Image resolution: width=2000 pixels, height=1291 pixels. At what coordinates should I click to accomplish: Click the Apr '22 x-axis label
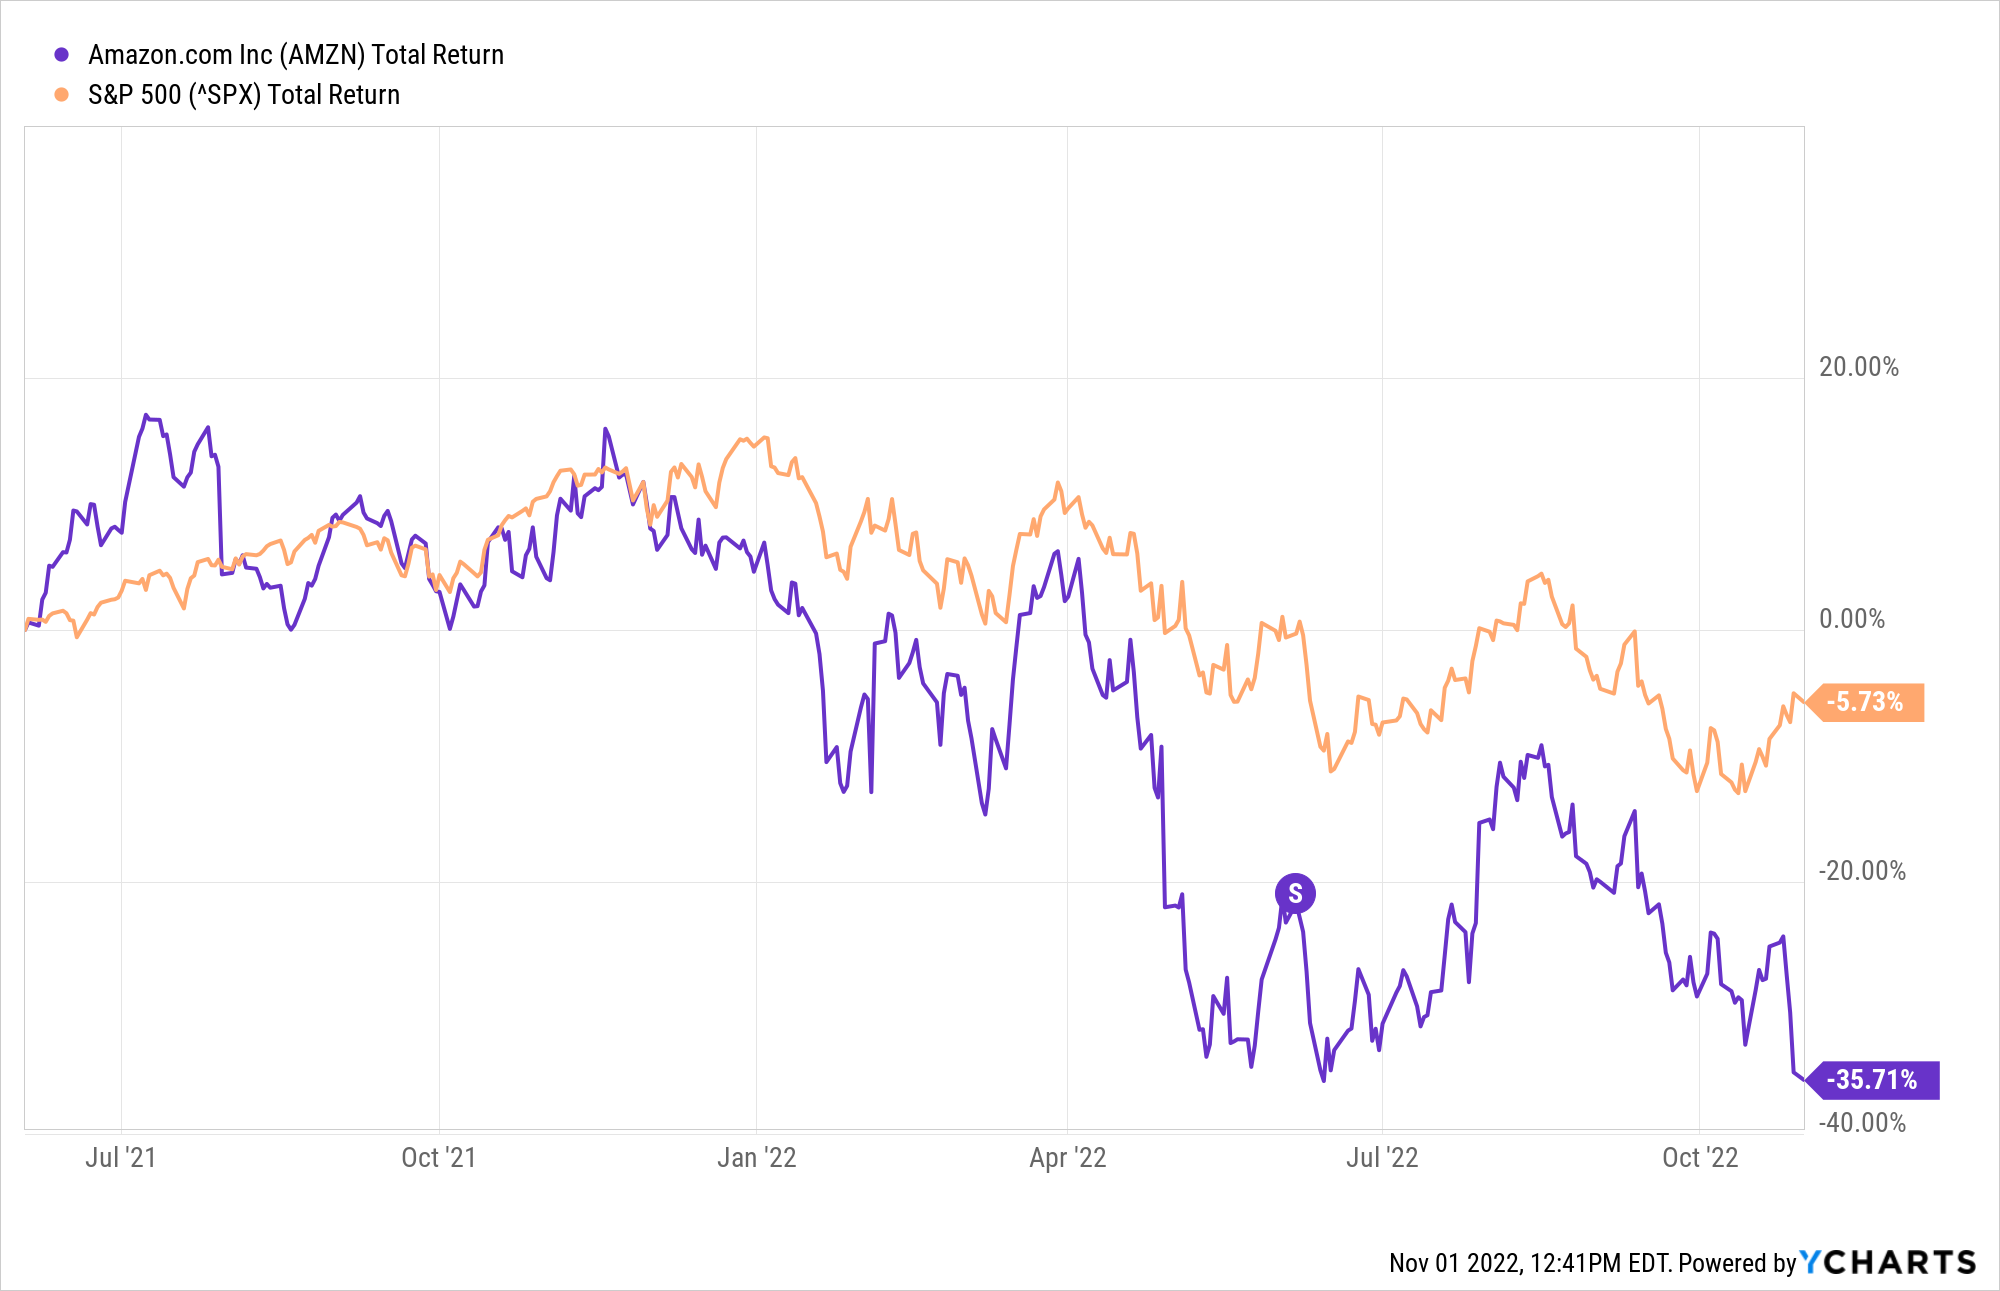coord(1067,1158)
